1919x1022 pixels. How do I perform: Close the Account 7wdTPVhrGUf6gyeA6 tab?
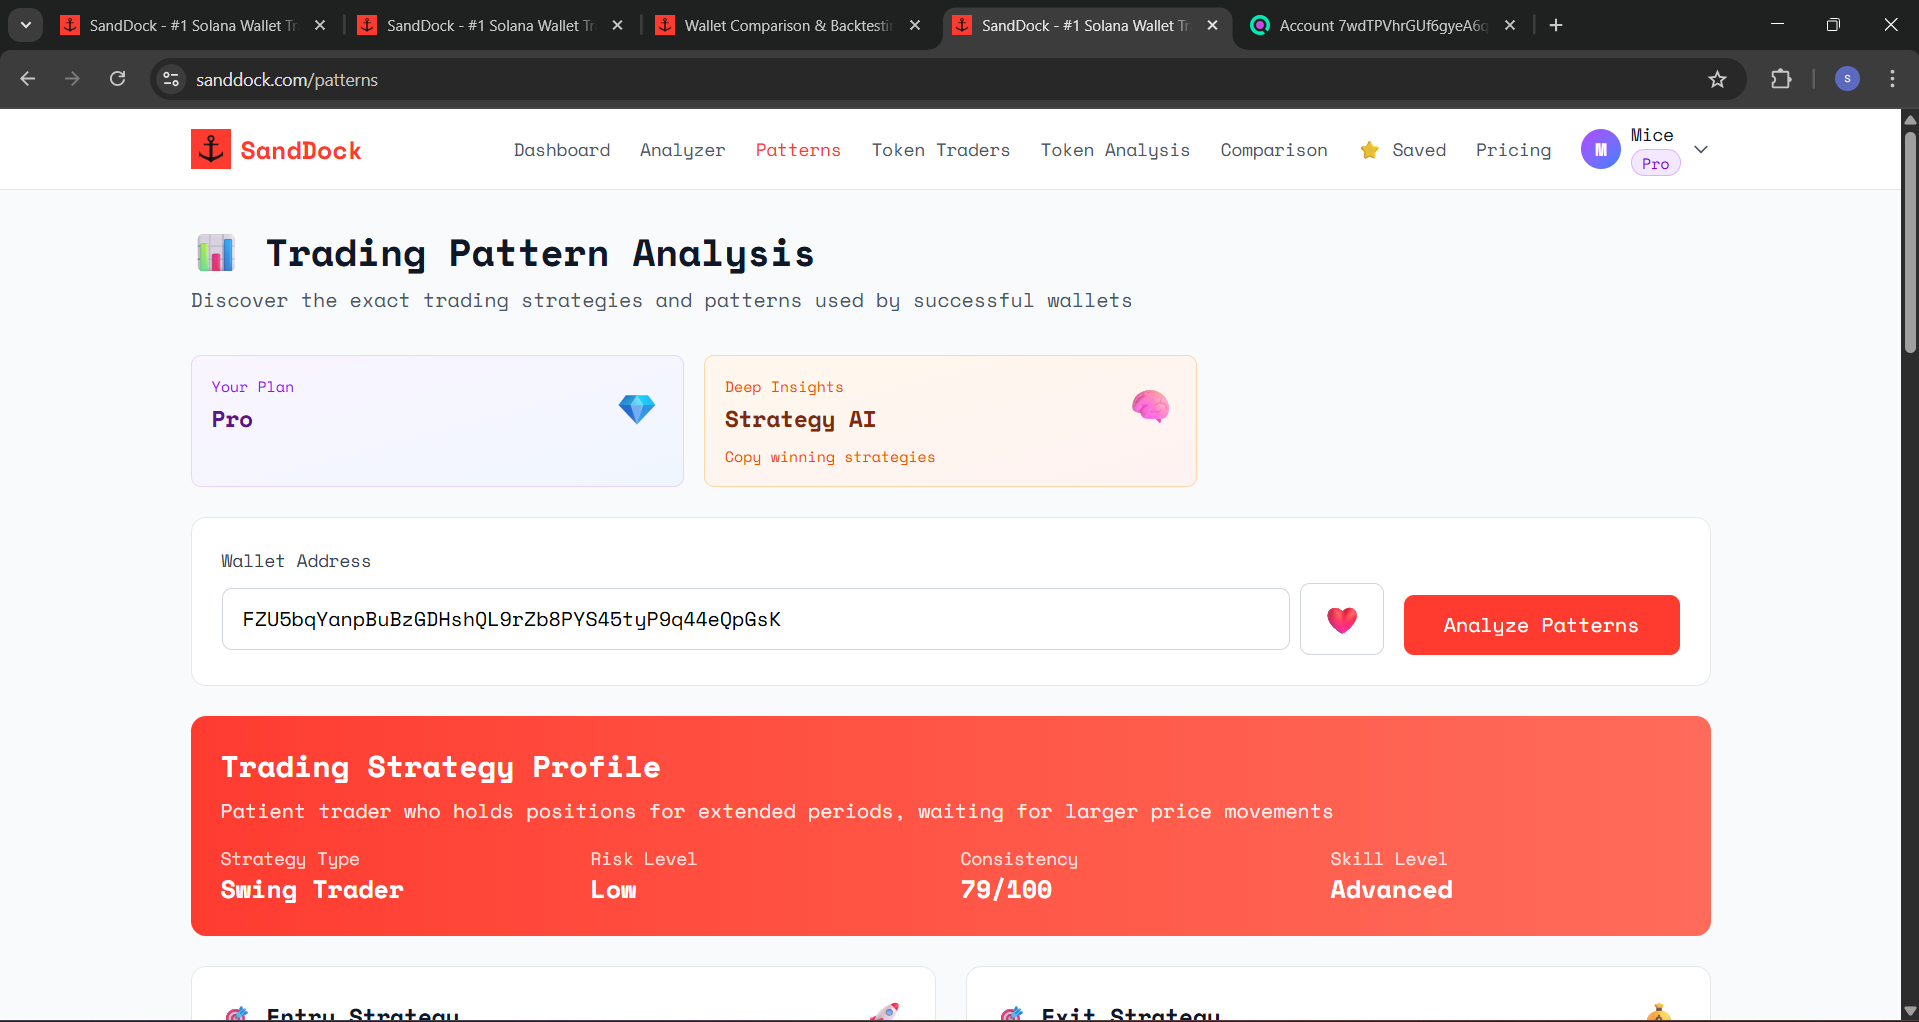(x=1510, y=25)
